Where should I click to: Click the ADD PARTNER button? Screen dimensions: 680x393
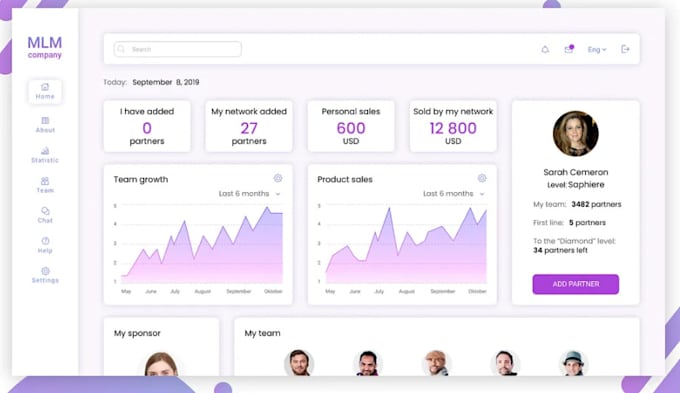(x=575, y=284)
